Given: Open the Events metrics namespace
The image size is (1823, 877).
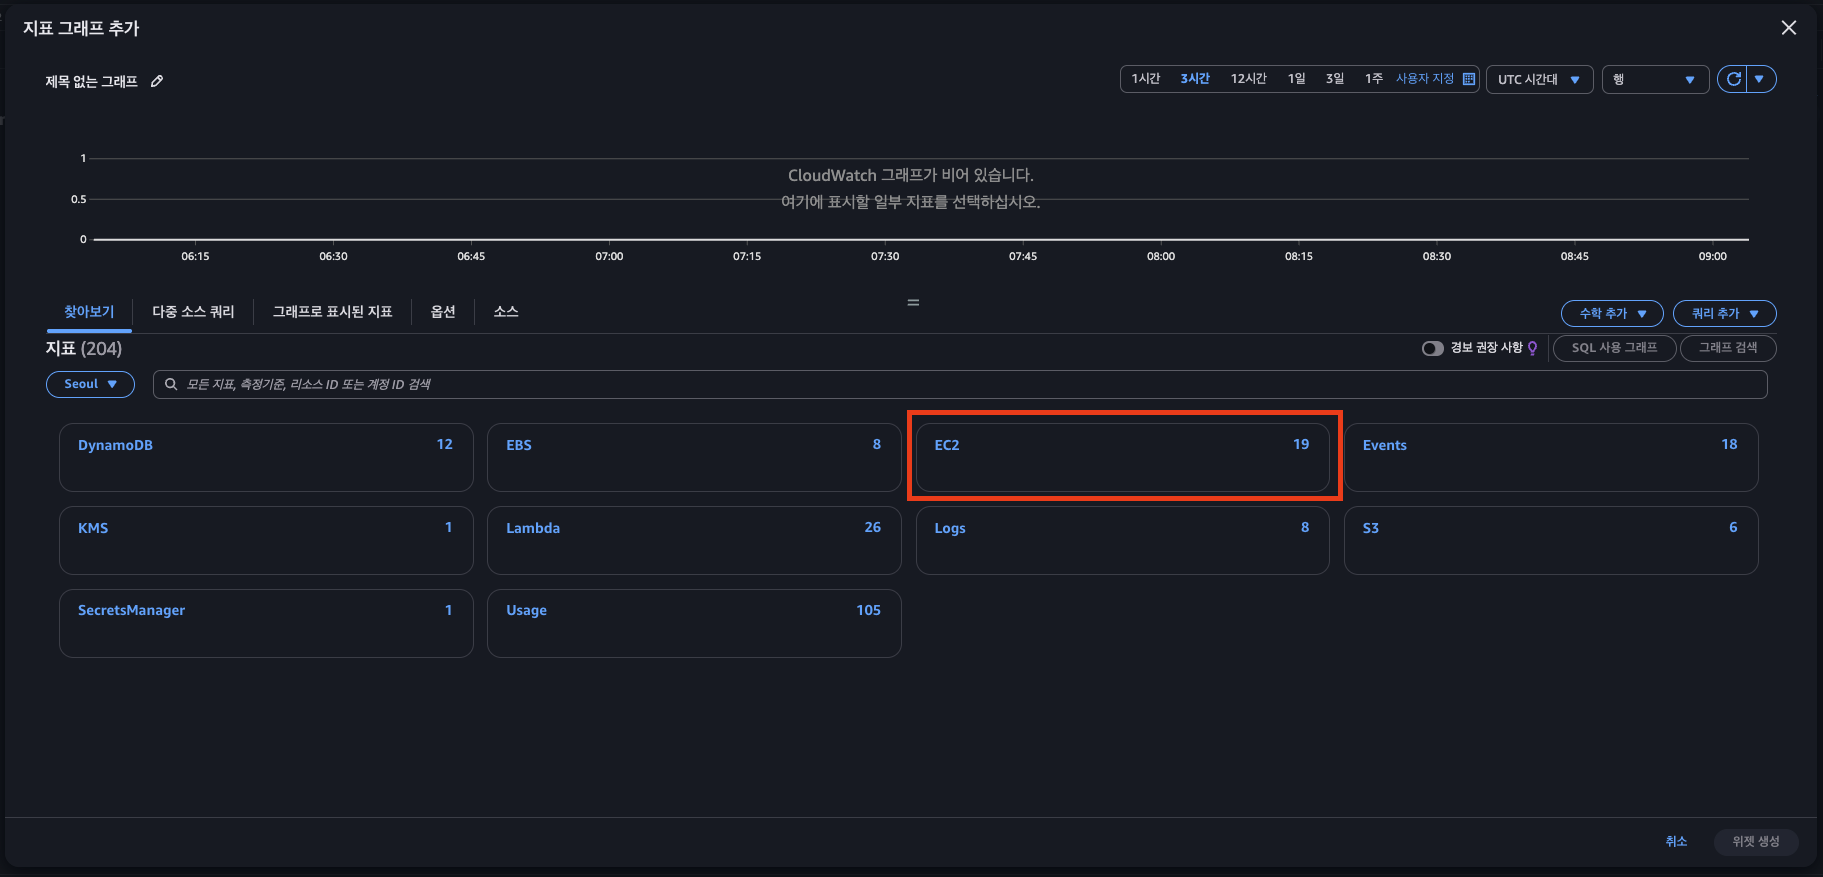Looking at the screenshot, I should (x=1551, y=457).
